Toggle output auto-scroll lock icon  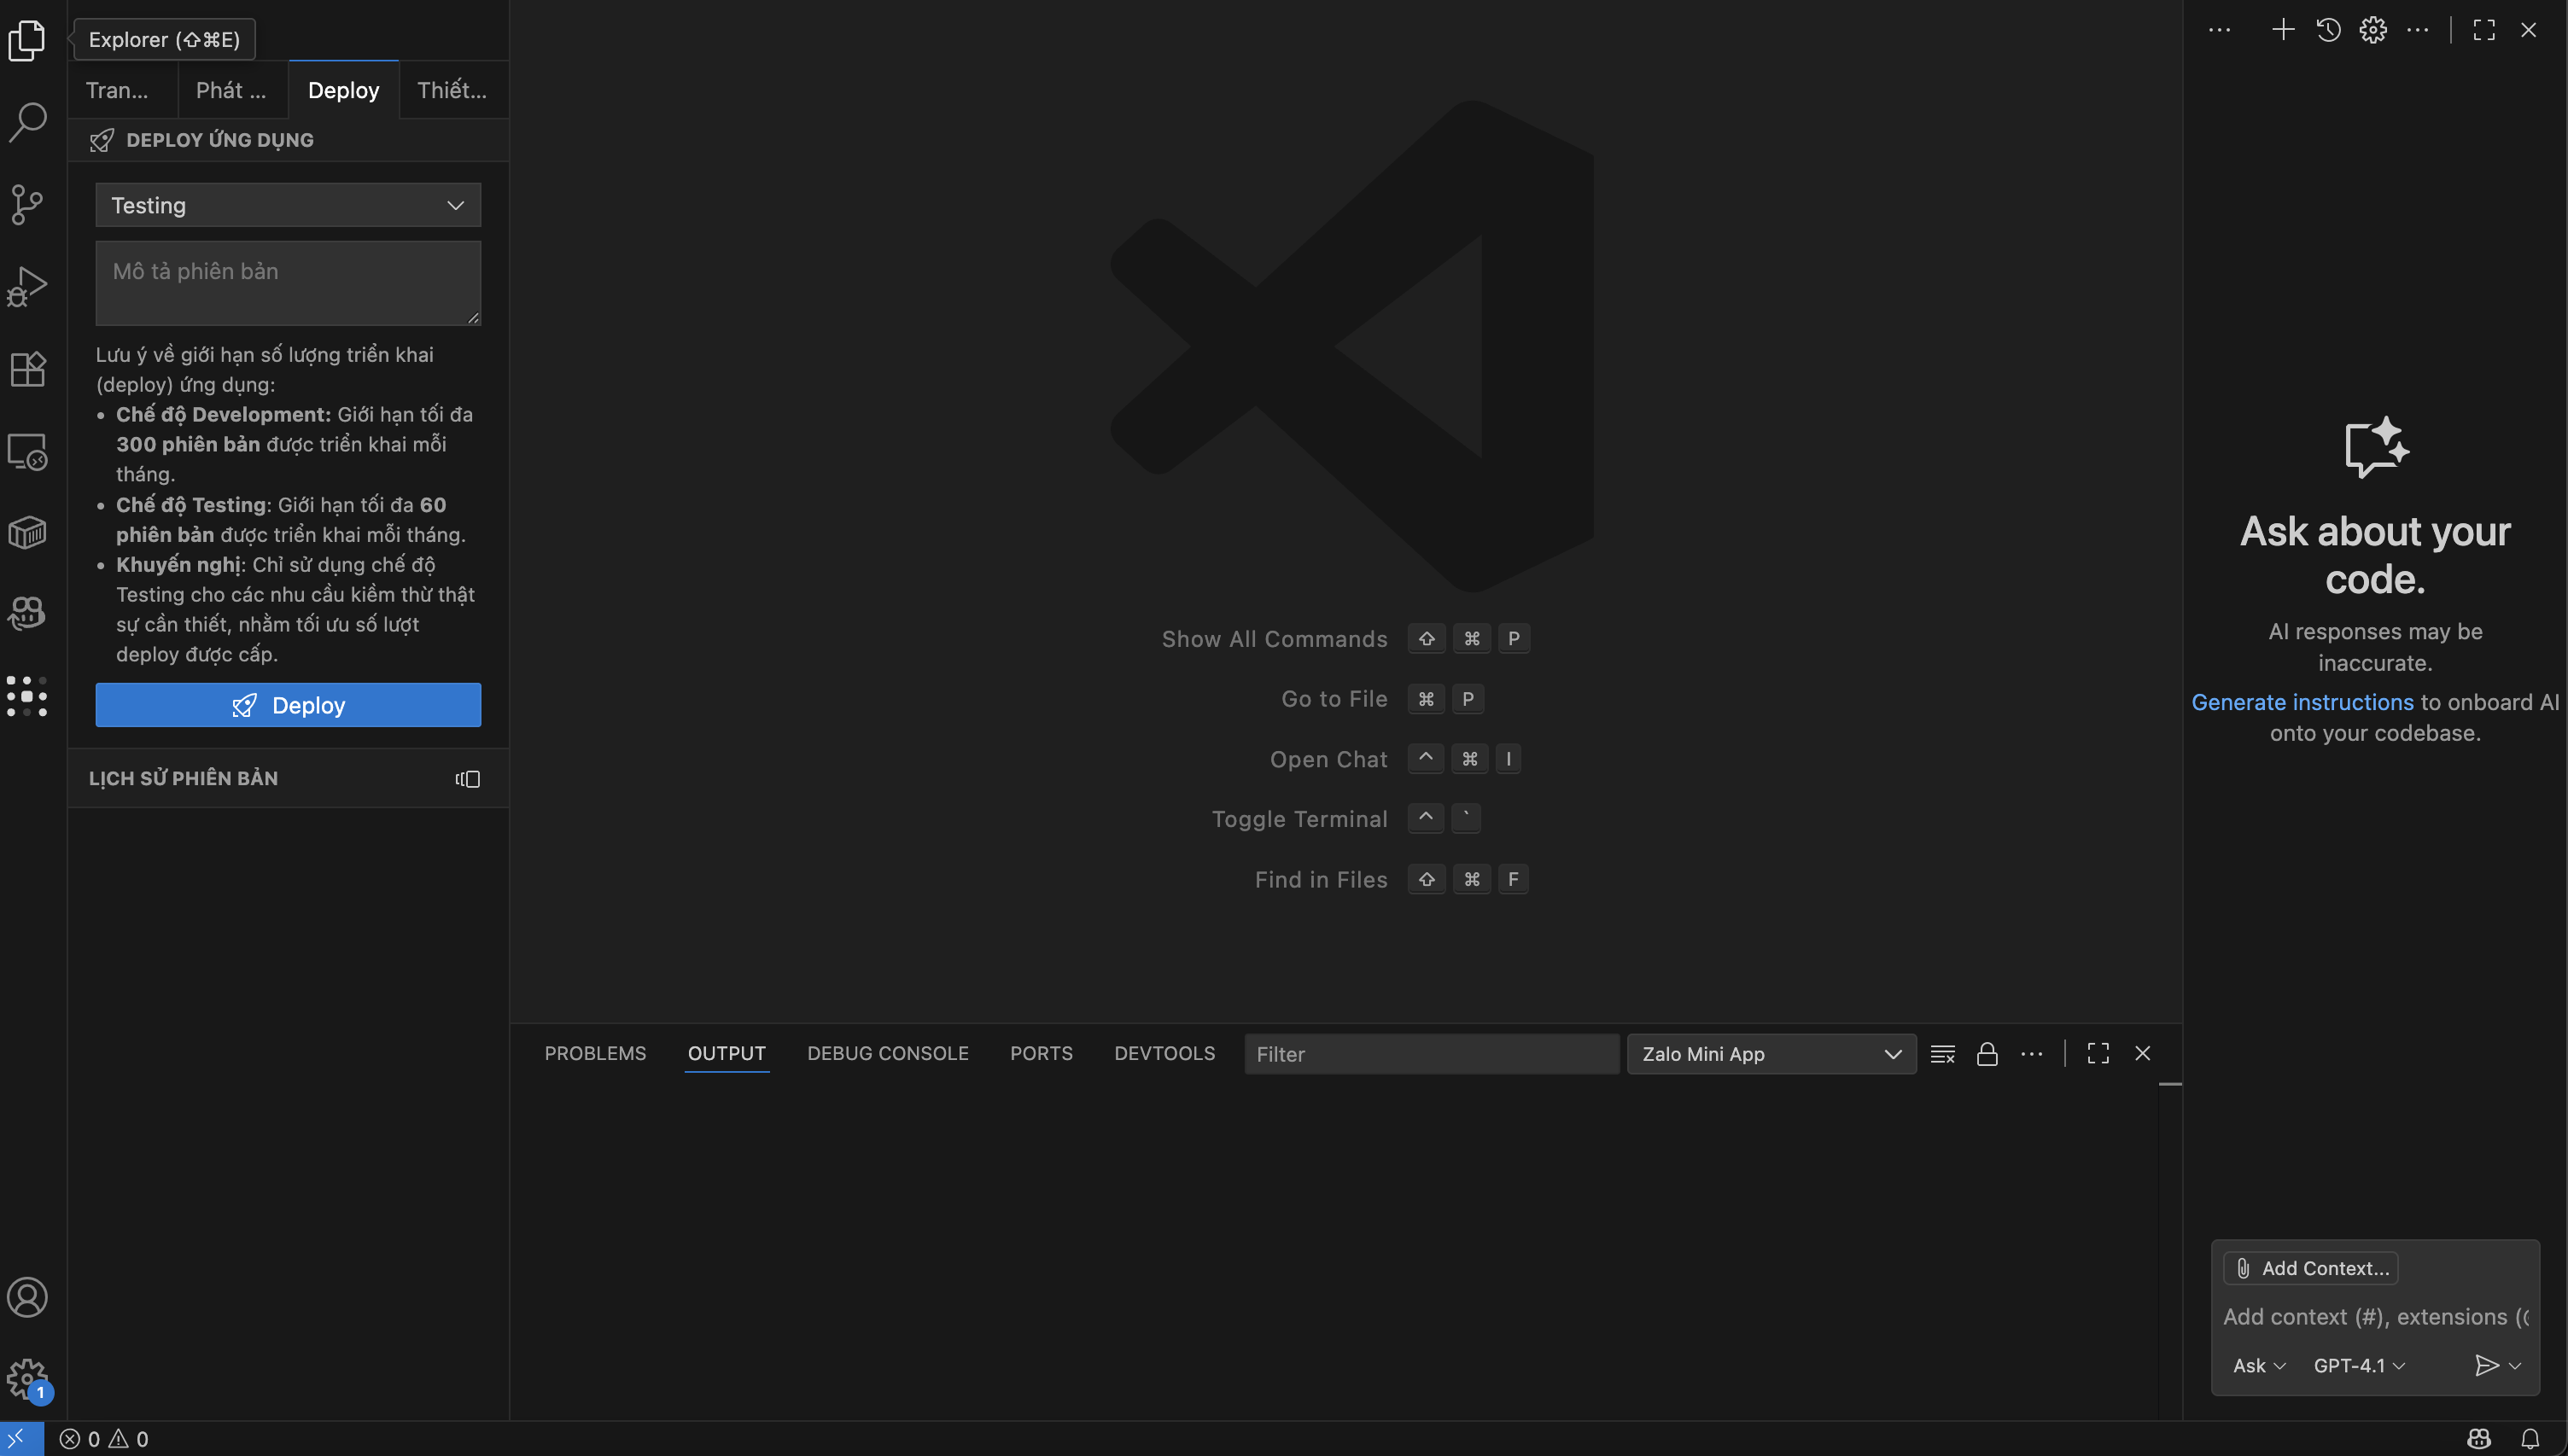(x=1987, y=1054)
